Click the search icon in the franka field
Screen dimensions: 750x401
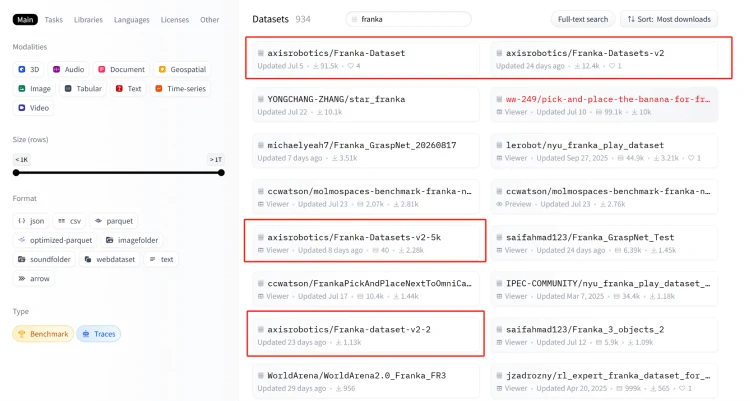click(x=354, y=19)
